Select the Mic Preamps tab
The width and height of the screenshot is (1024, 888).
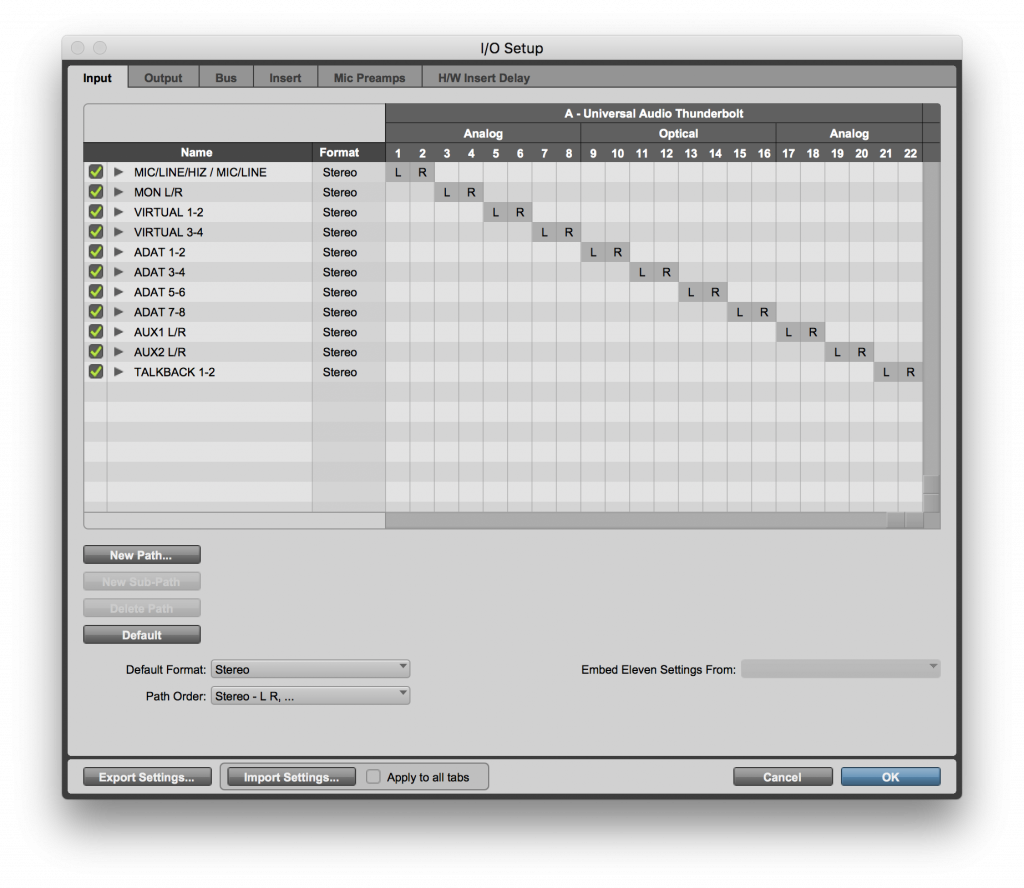[368, 76]
